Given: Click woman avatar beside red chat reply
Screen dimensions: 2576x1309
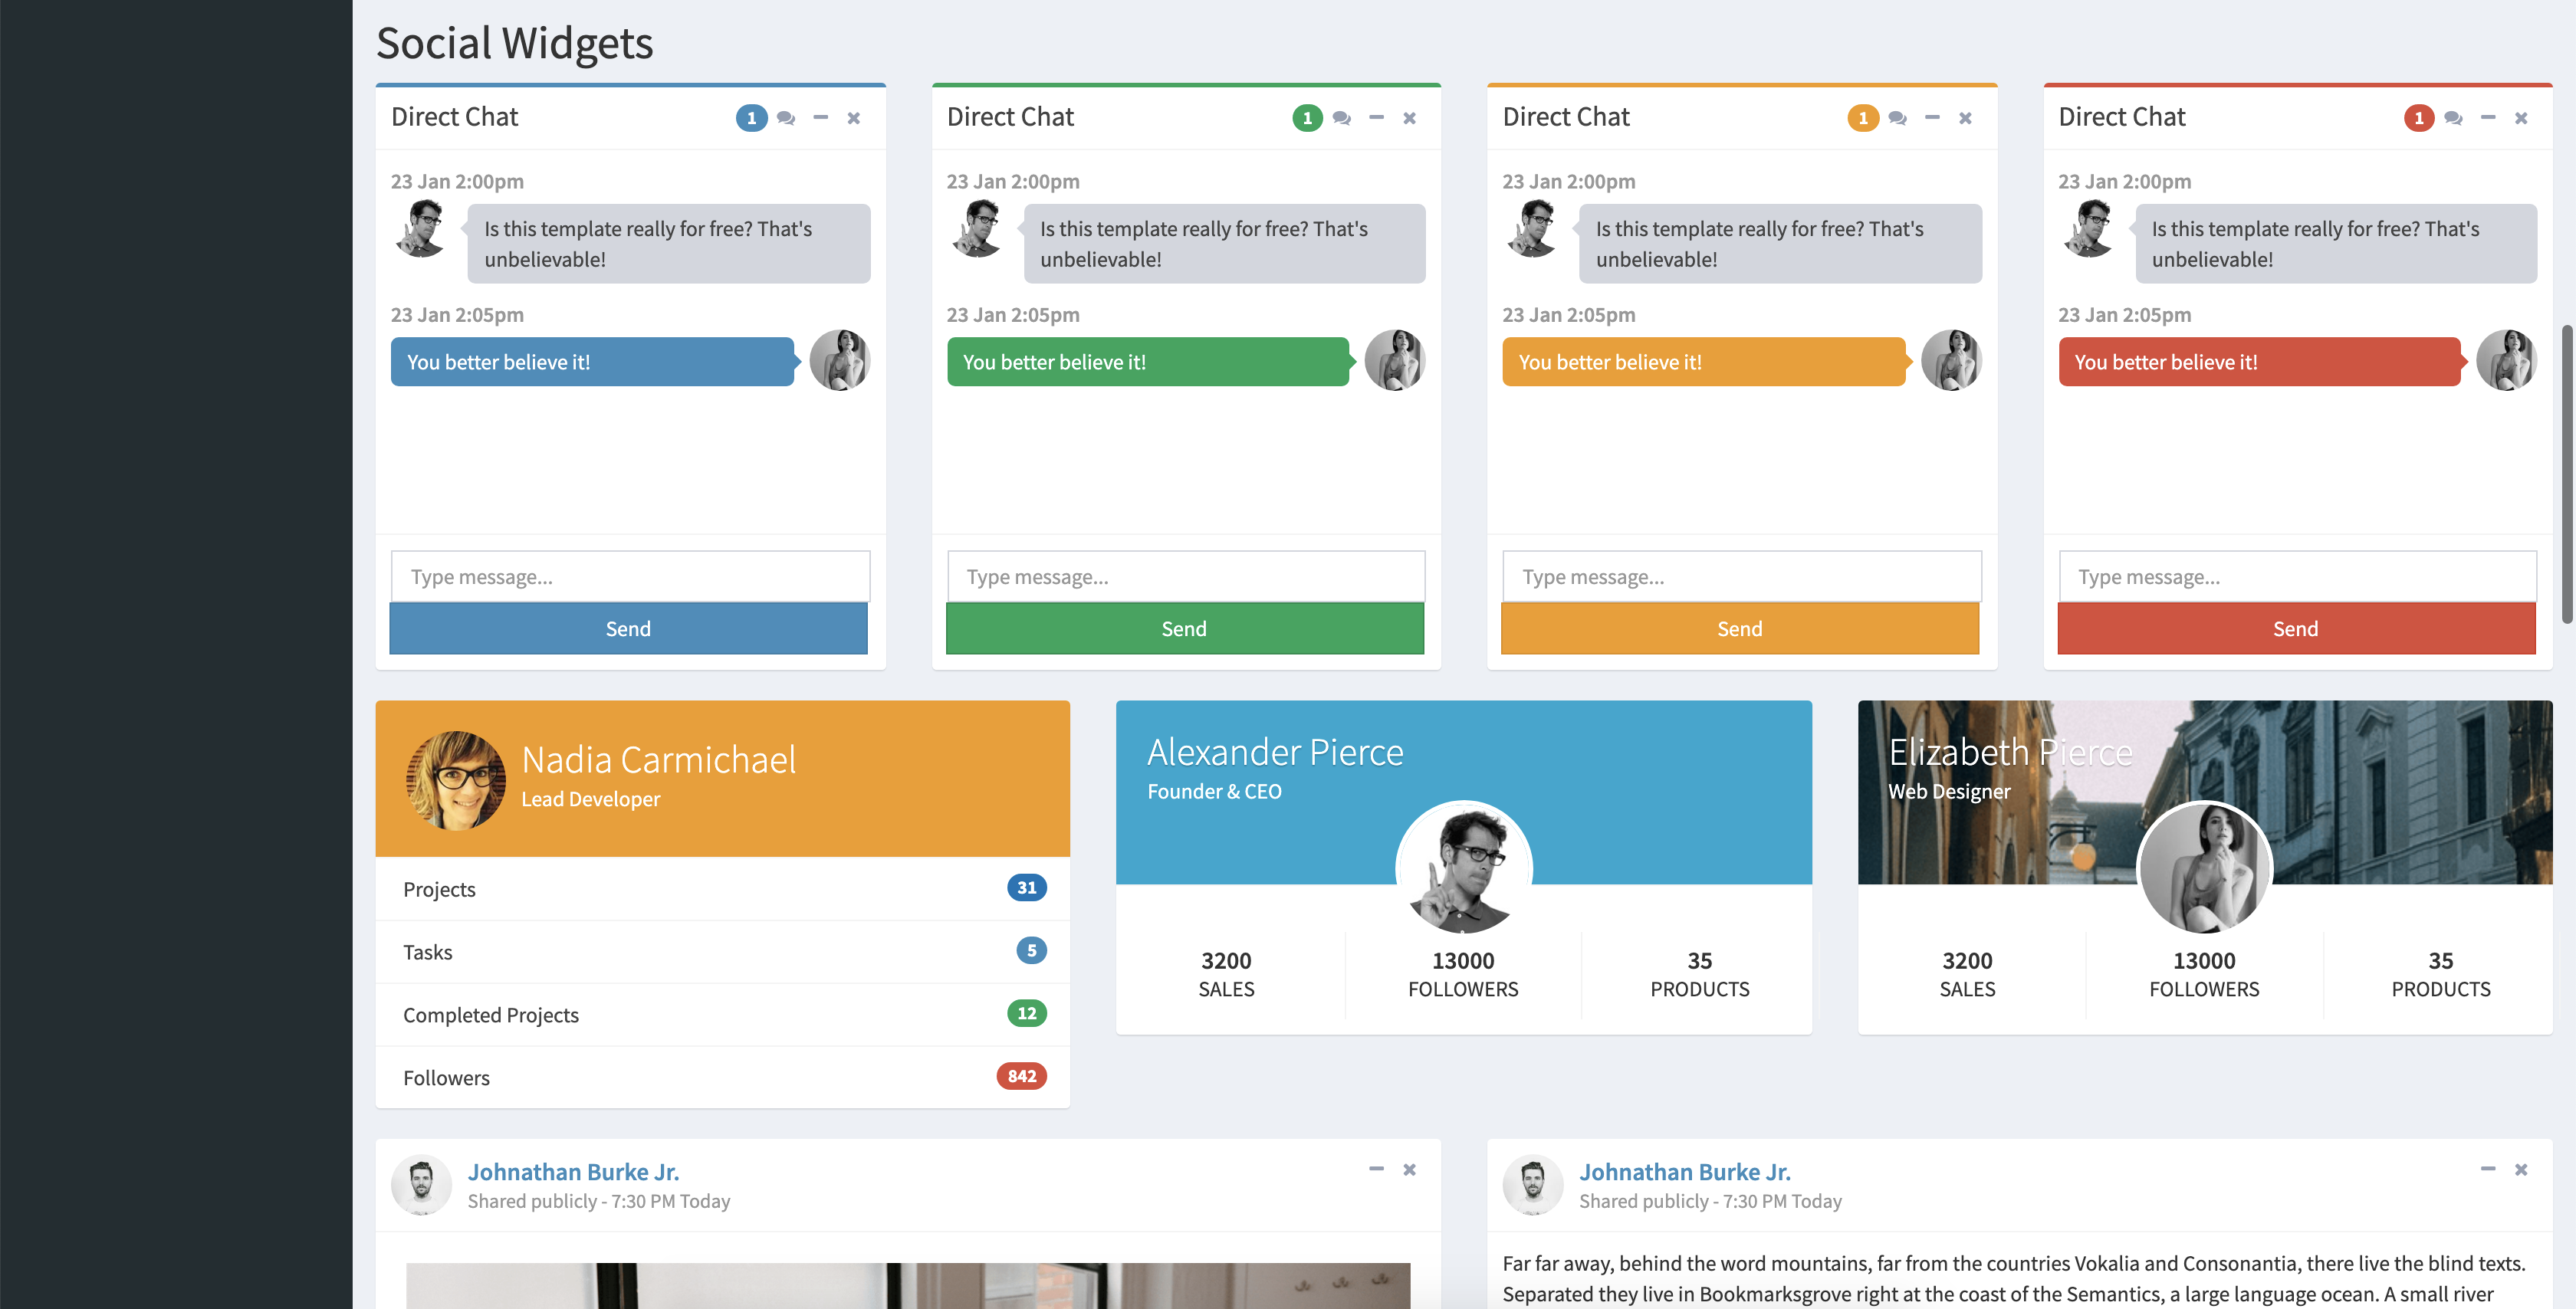Looking at the screenshot, I should [x=2507, y=361].
